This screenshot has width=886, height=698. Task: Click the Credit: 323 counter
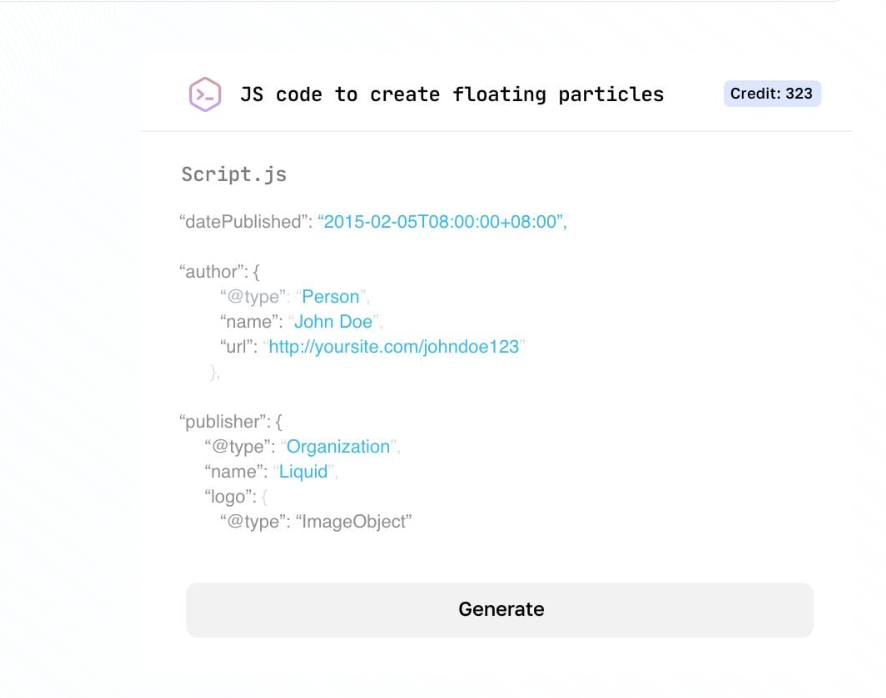tap(773, 93)
